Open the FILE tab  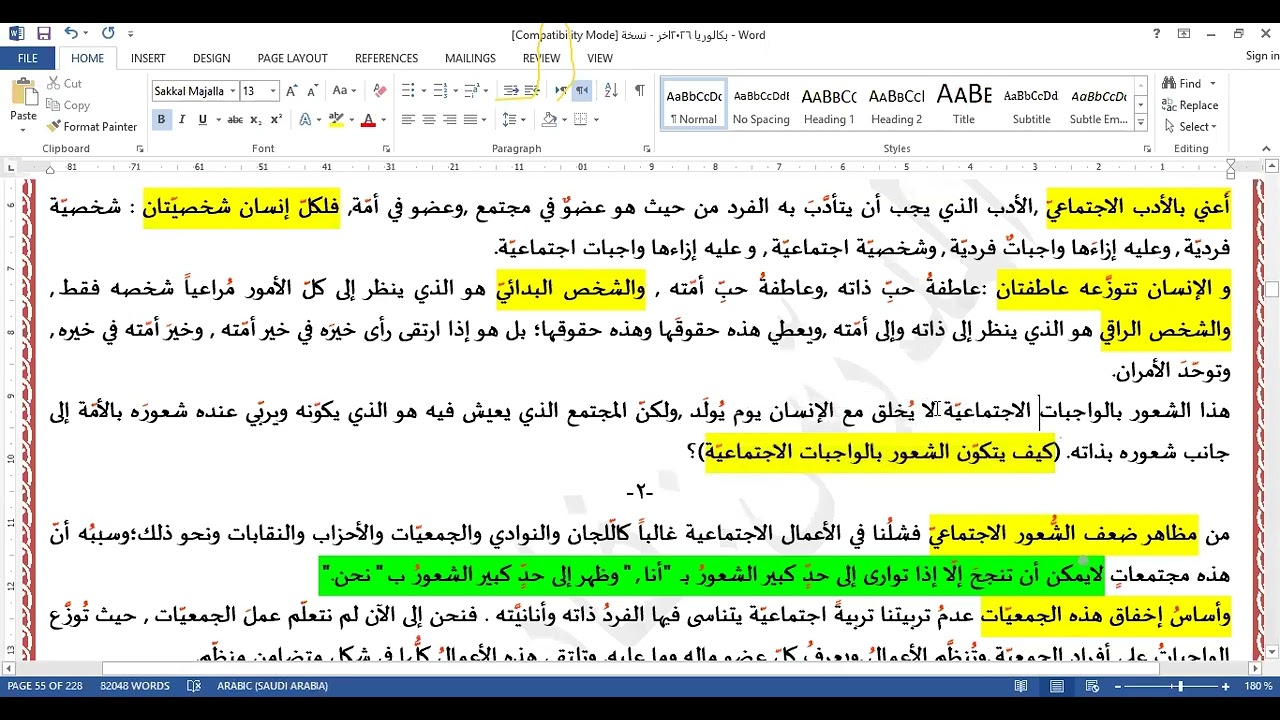[28, 59]
